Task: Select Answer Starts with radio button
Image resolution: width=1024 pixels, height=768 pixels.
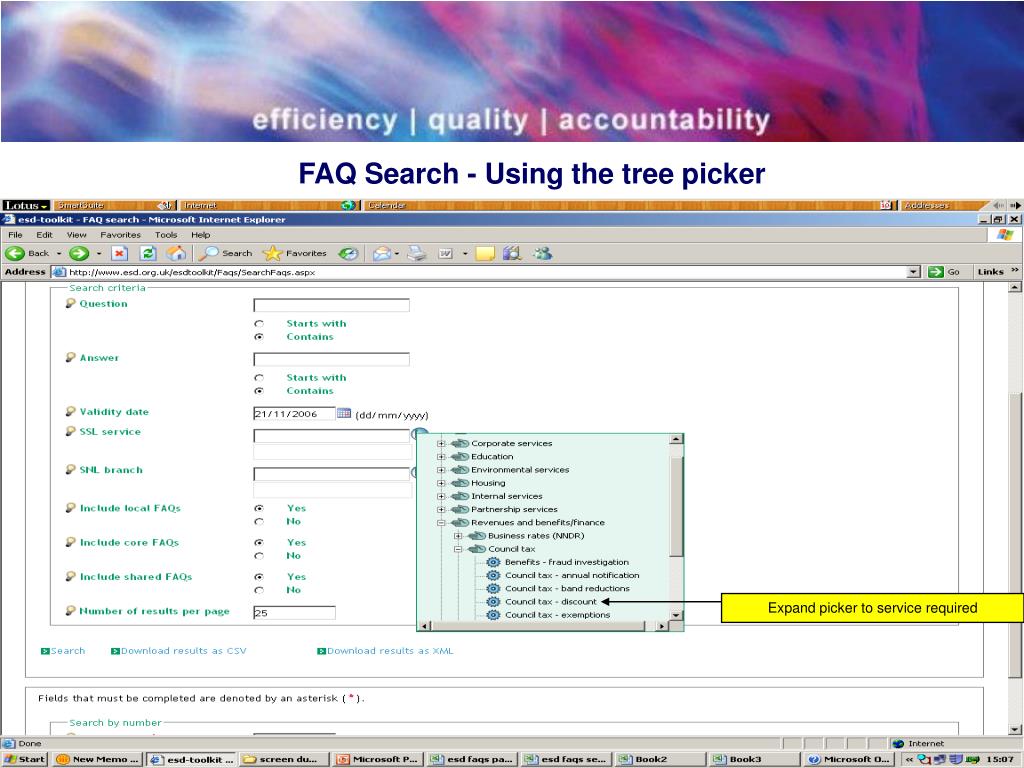Action: coord(259,378)
